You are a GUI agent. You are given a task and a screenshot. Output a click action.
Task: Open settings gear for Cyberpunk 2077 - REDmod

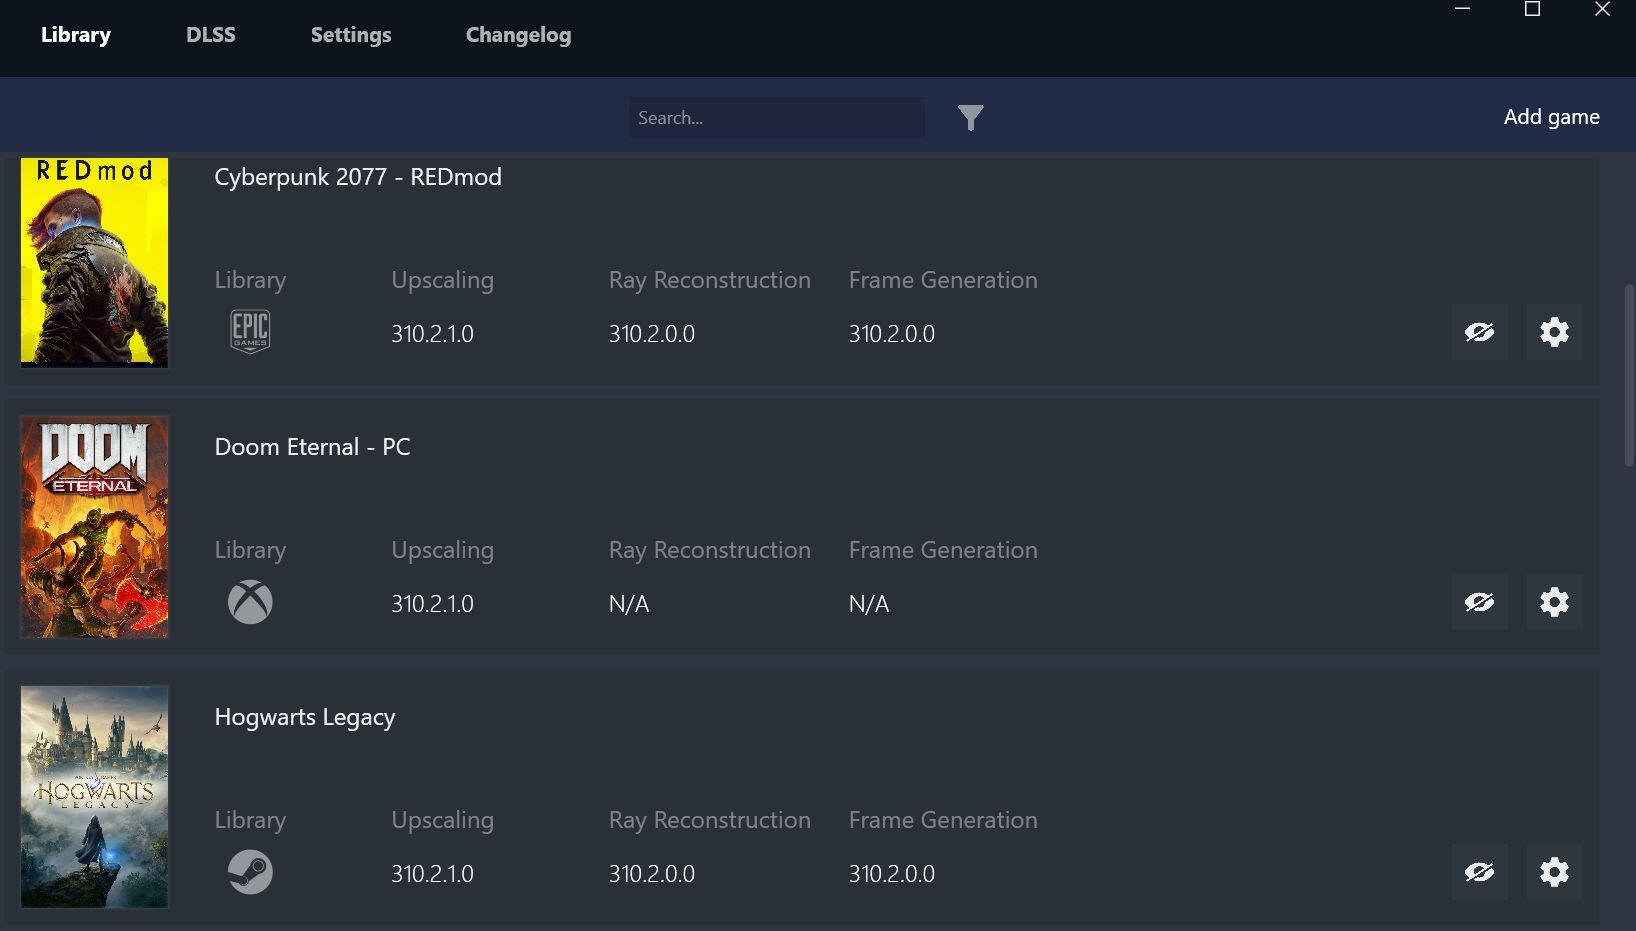[1554, 332]
